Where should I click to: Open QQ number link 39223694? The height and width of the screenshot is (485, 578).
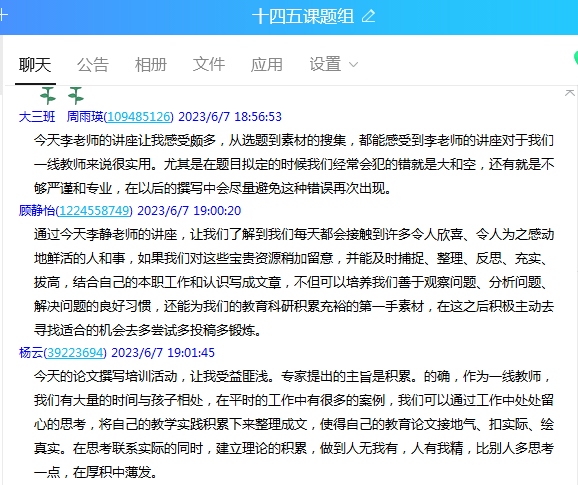tap(75, 353)
